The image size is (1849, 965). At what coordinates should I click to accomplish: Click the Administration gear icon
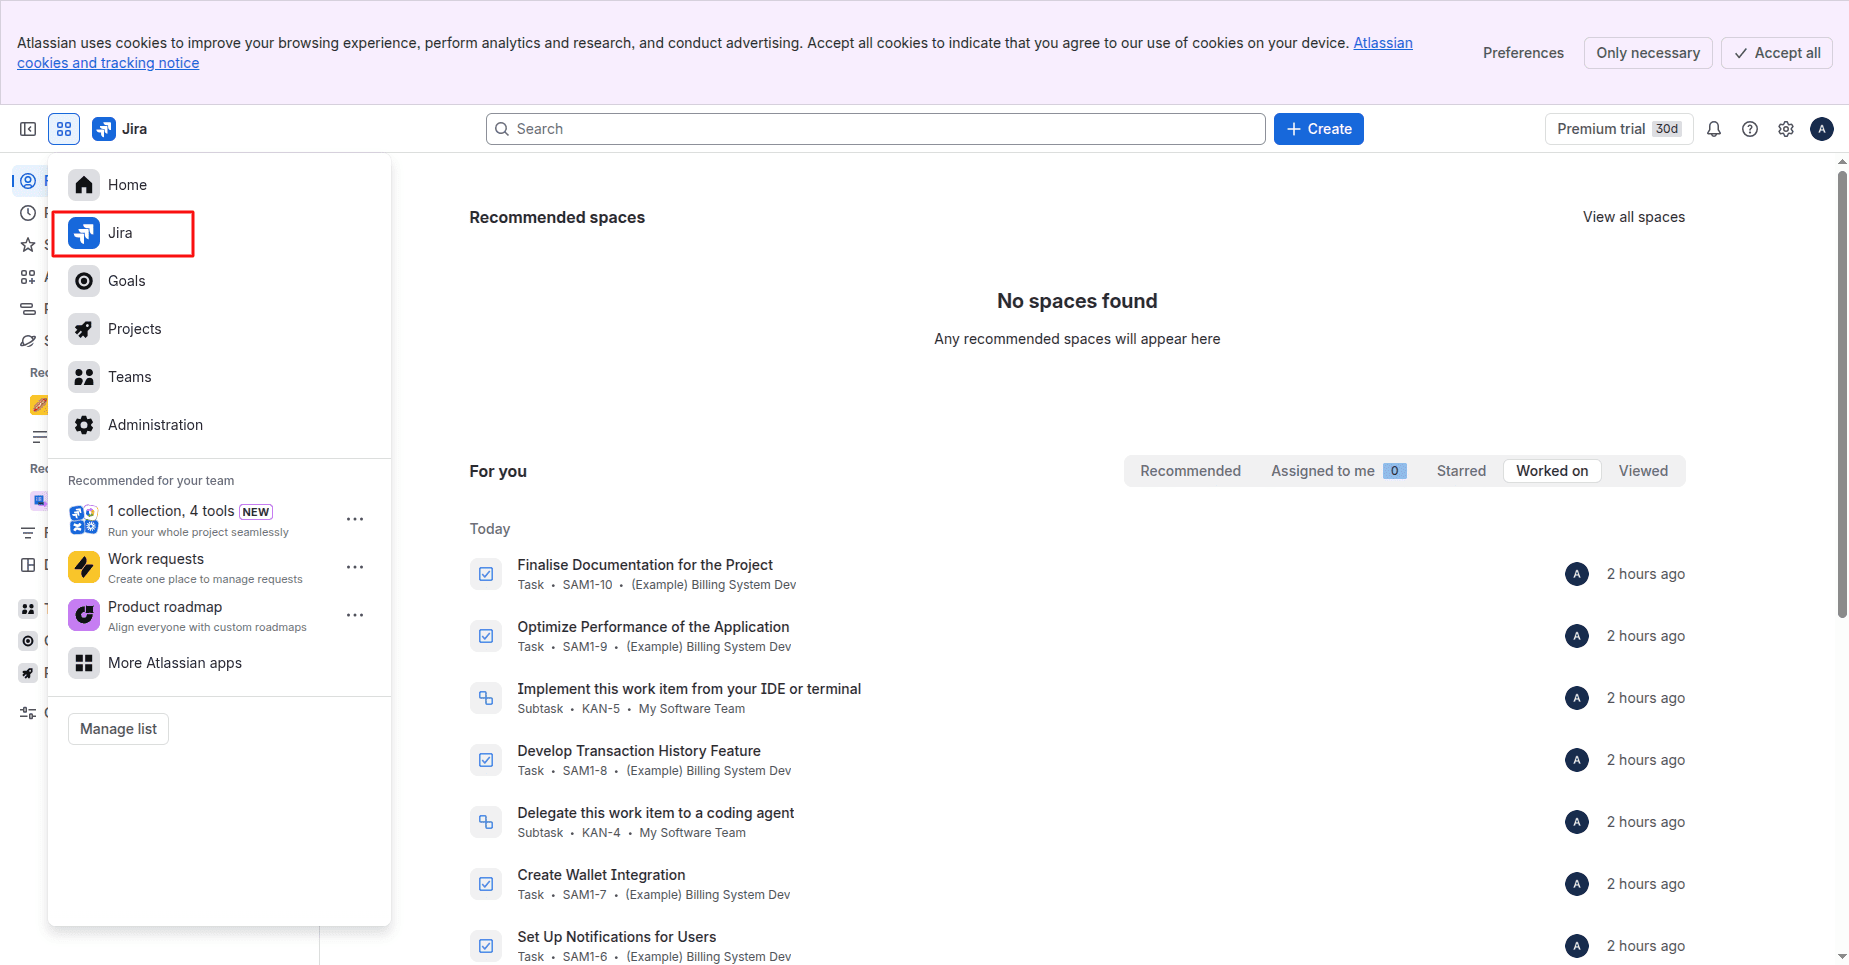84,425
